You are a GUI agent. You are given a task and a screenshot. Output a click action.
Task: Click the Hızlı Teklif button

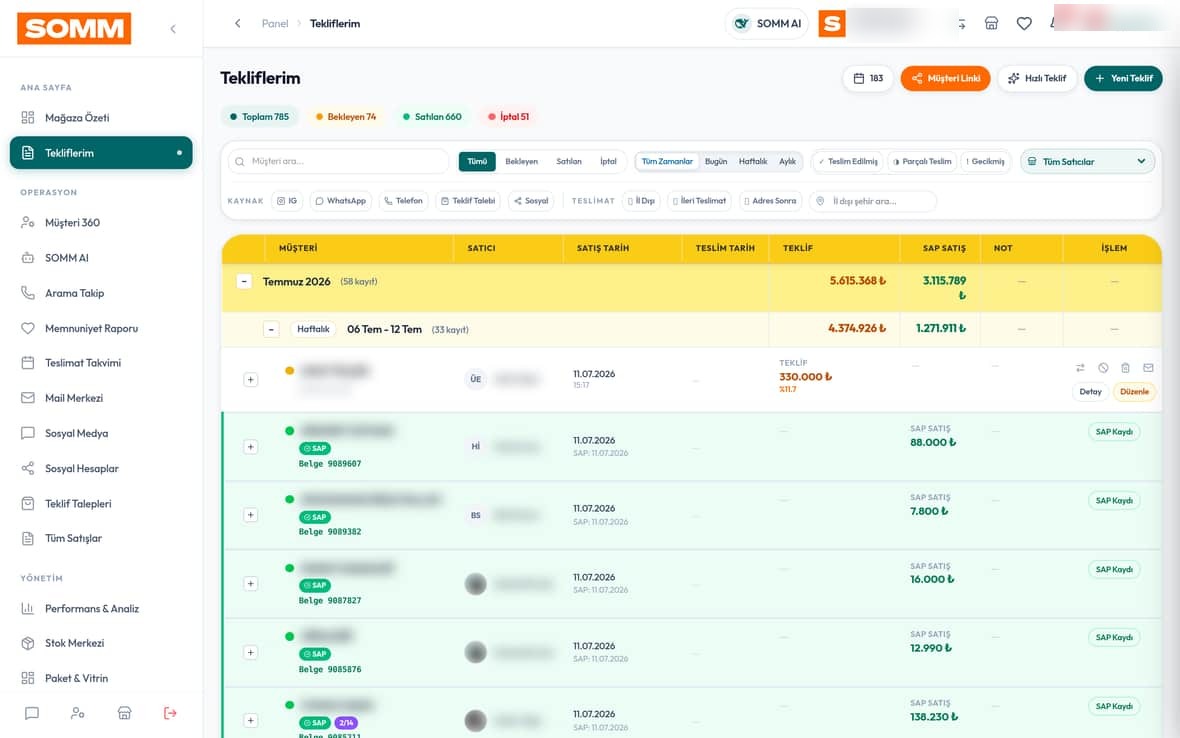[1037, 78]
